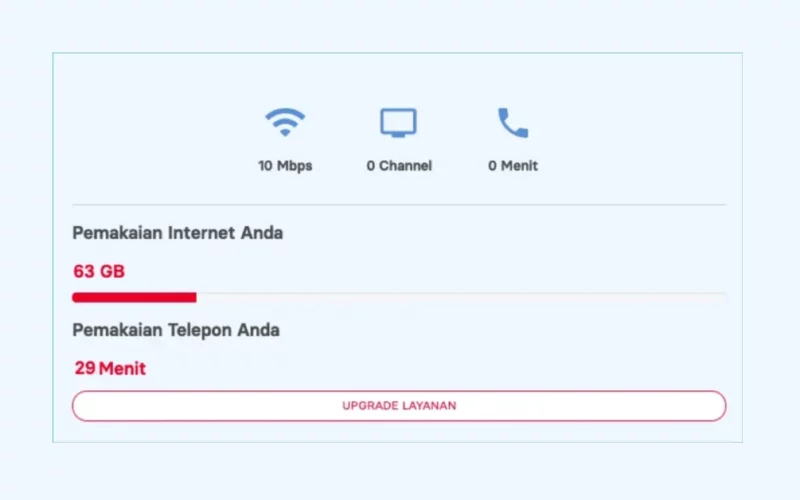Click the Upgrade Layanan button
The image size is (800, 500).
(x=399, y=406)
